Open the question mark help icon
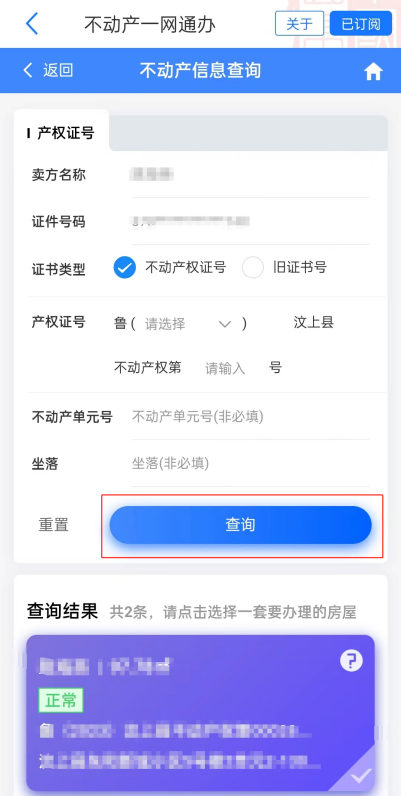401x796 pixels. [x=351, y=660]
